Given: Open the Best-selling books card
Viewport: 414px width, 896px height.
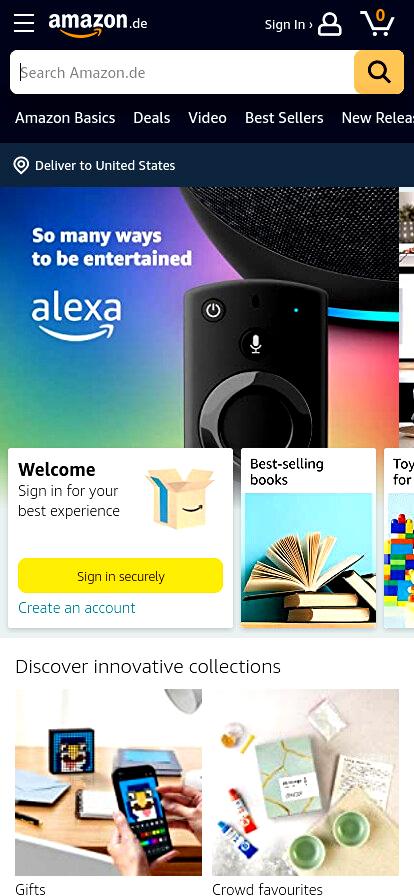Looking at the screenshot, I should (x=308, y=538).
